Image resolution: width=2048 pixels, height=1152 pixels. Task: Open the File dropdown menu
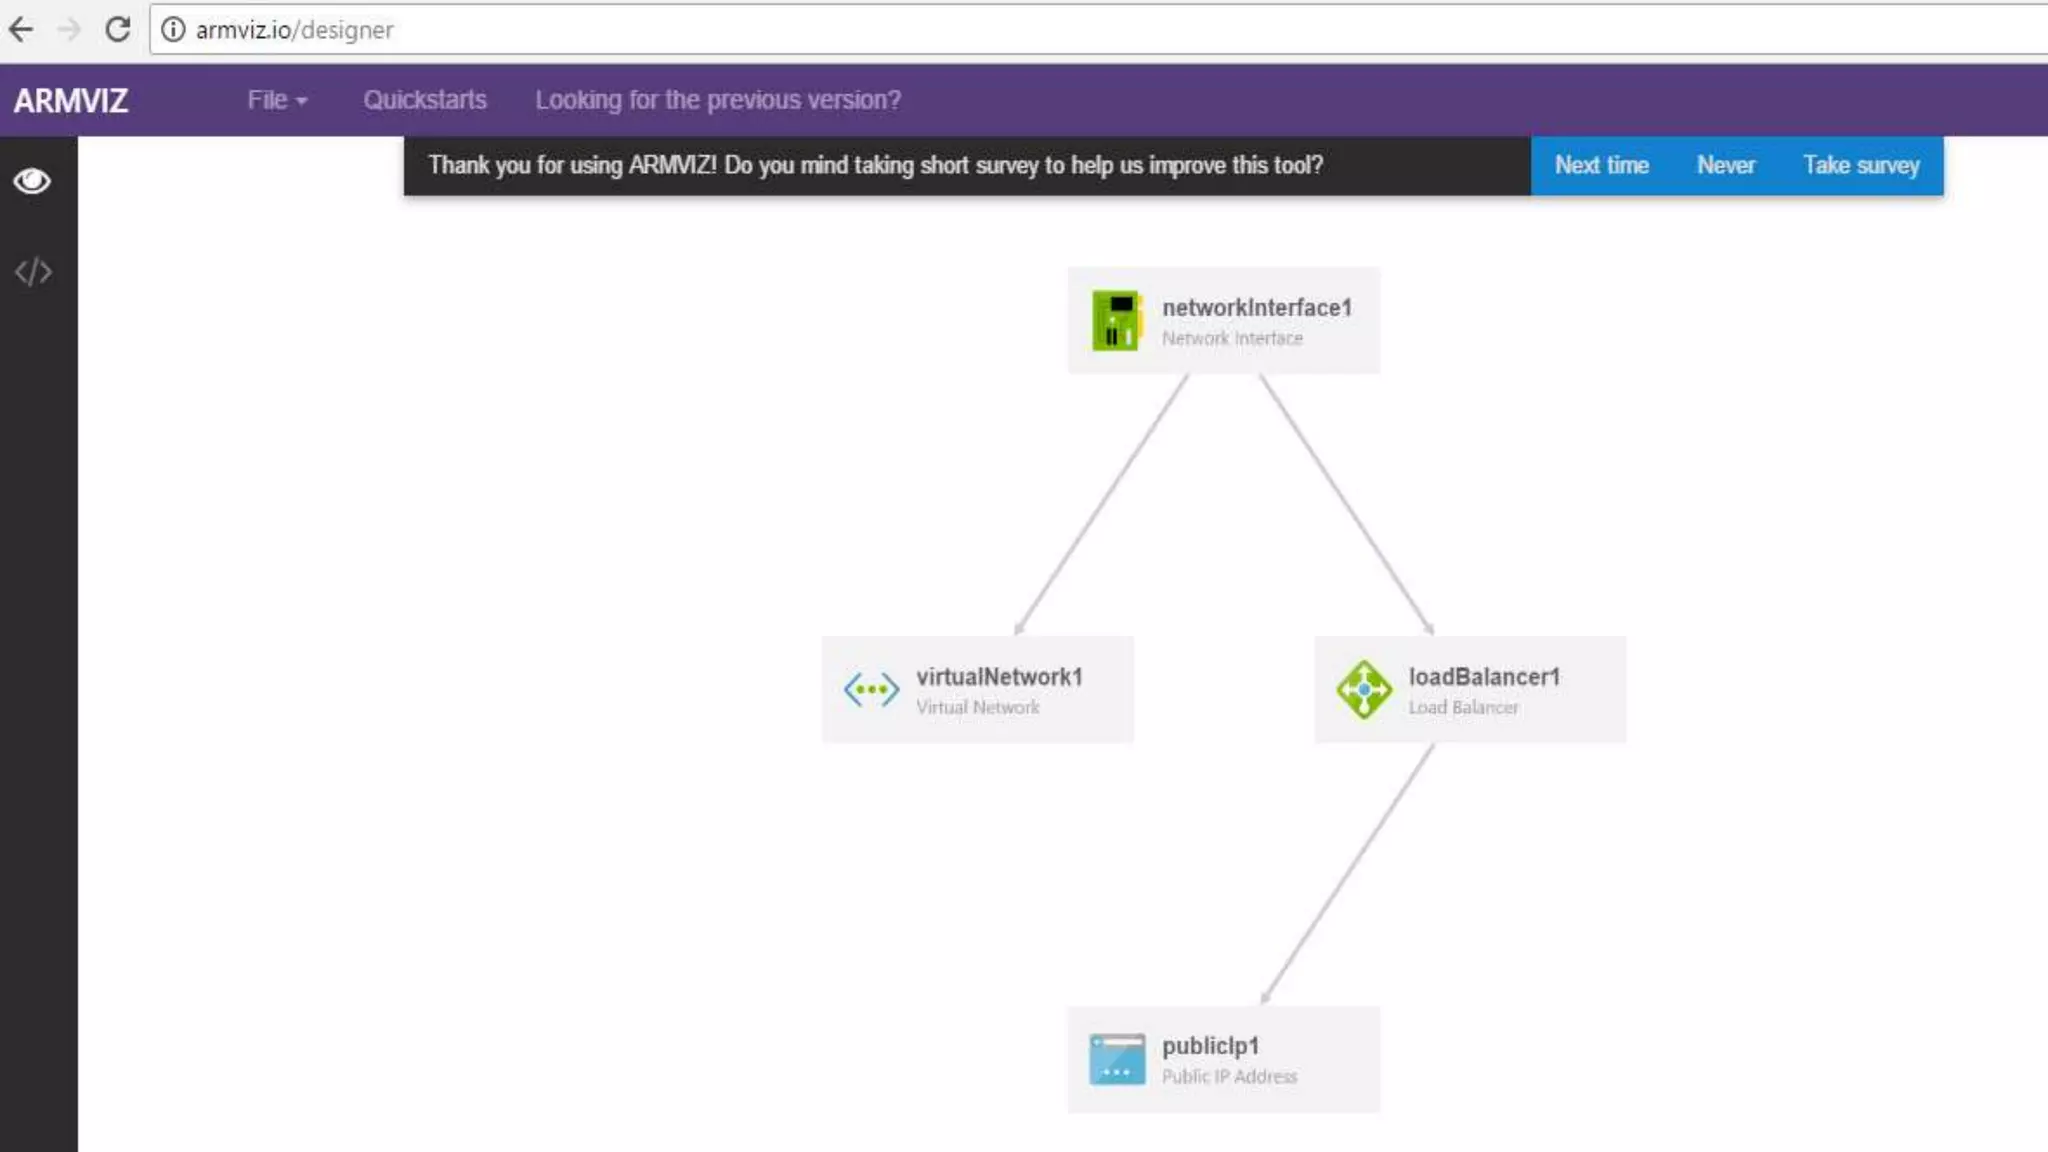coord(277,100)
